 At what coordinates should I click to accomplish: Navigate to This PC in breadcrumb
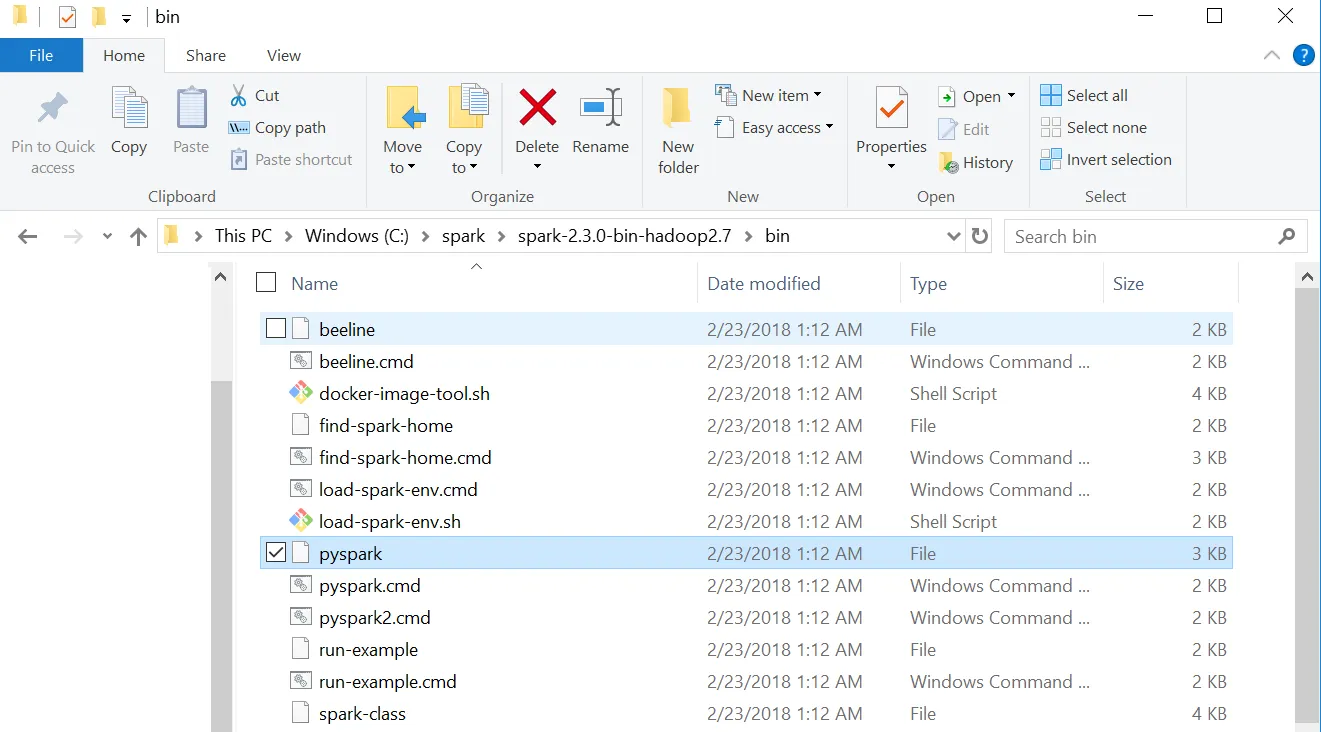[x=243, y=236]
